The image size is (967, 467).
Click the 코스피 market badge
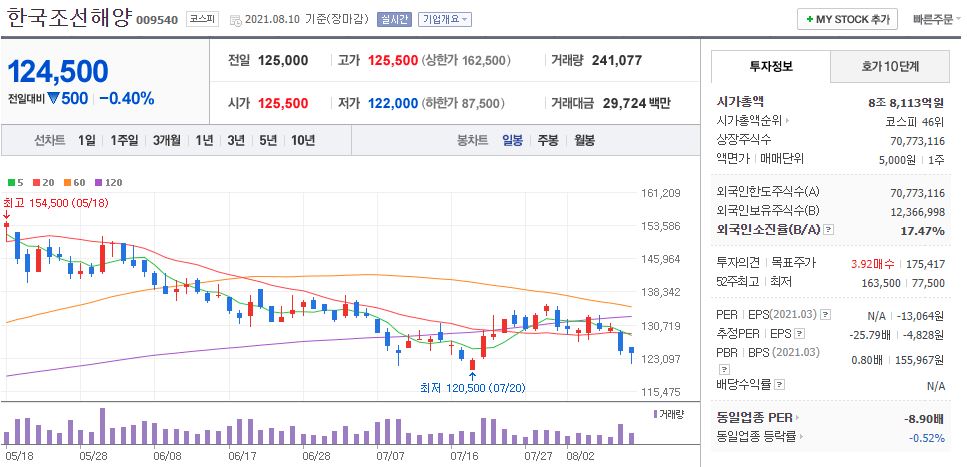[x=202, y=19]
